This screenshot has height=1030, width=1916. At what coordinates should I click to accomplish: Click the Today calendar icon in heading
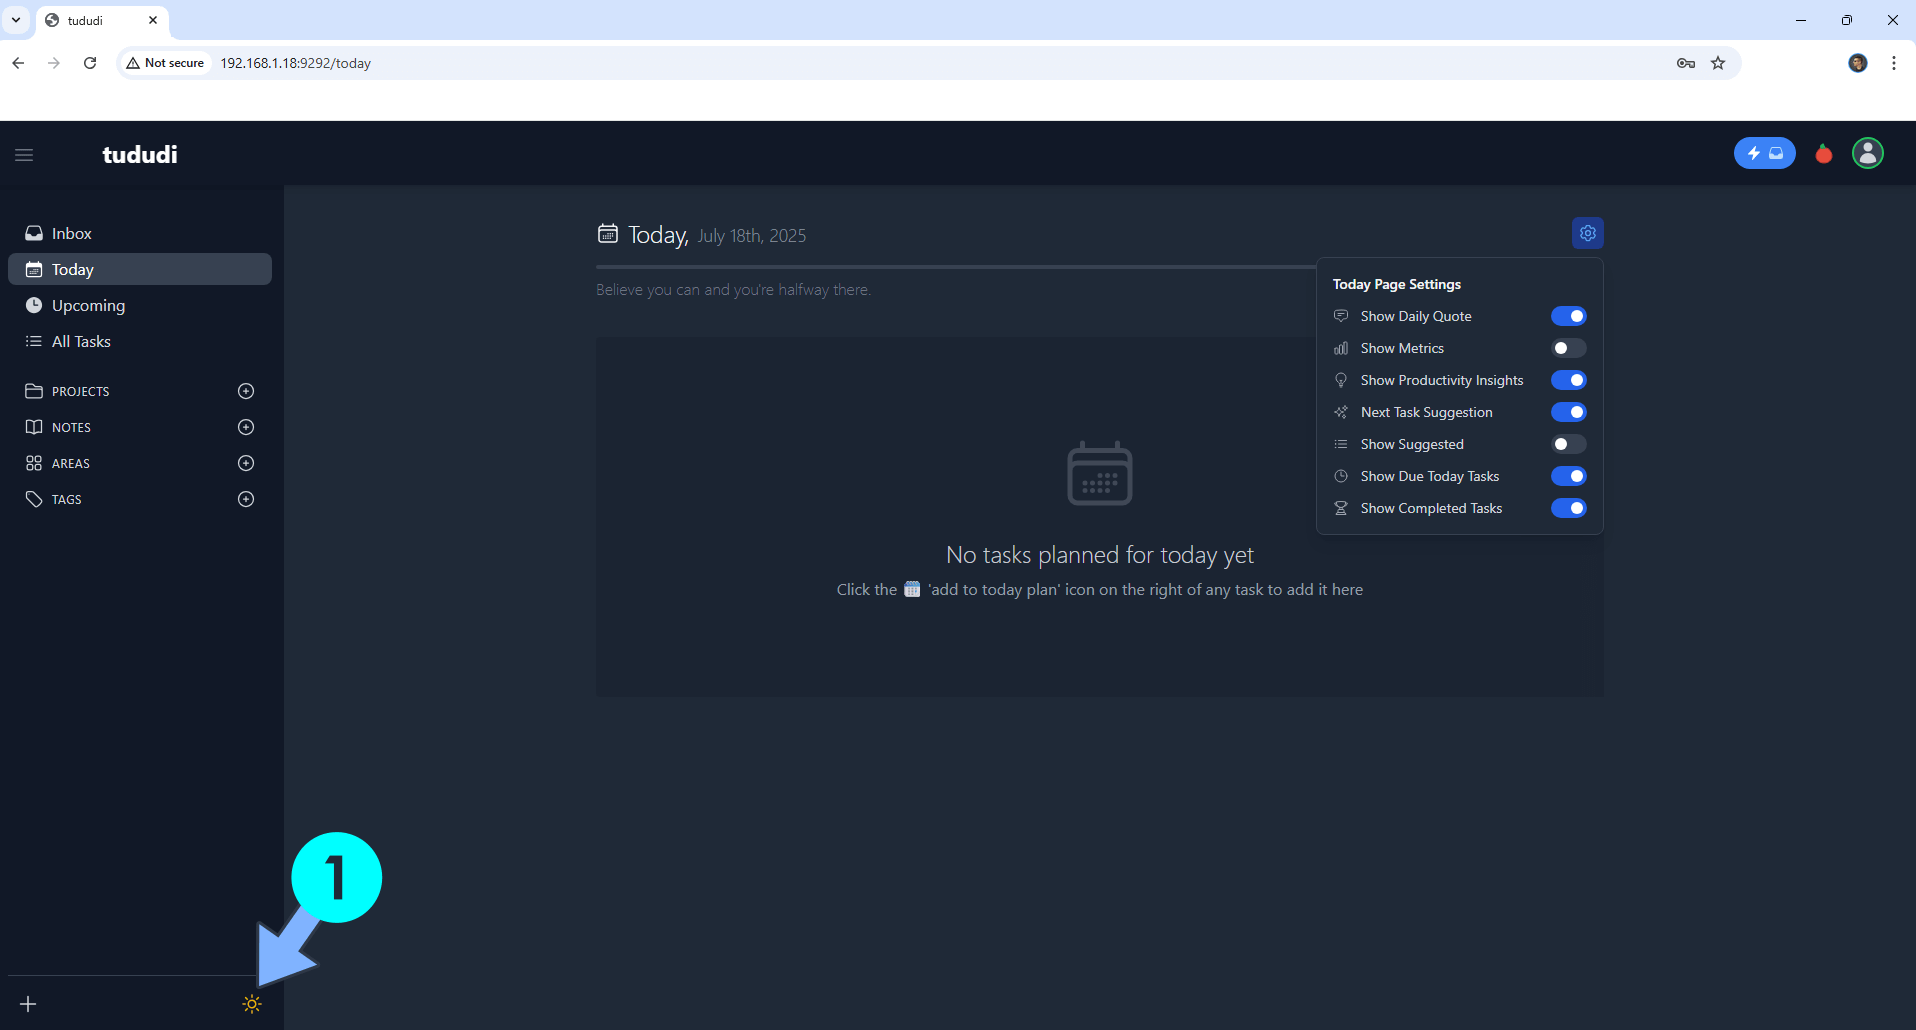pos(608,234)
